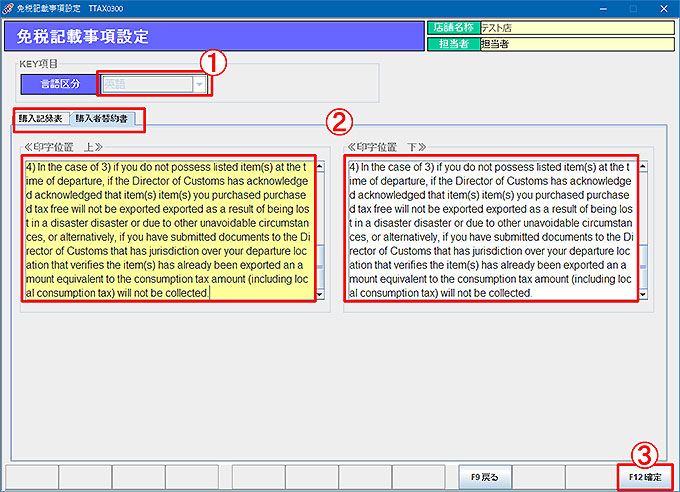Click scroll-up arrow of lower print text area
Viewport: 680px width, 492px height.
coord(643,166)
